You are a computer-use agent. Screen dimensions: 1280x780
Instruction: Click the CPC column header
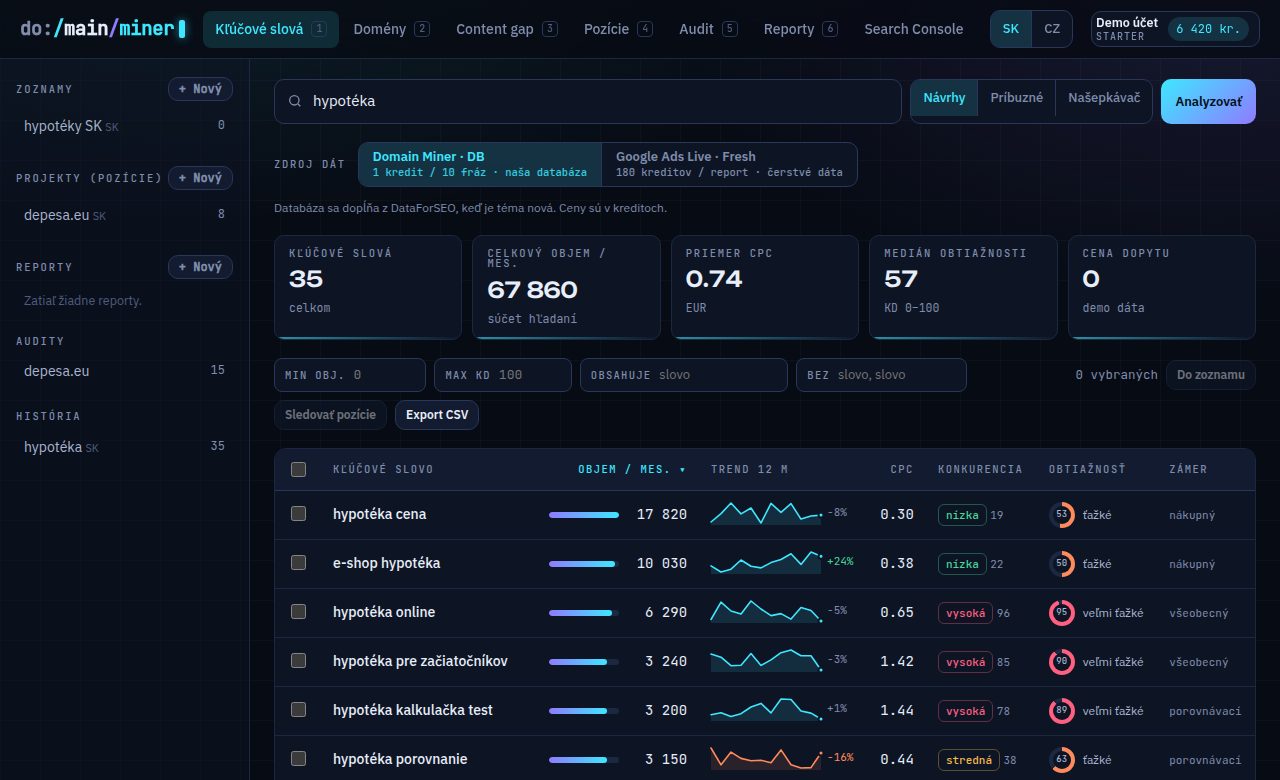[901, 469]
